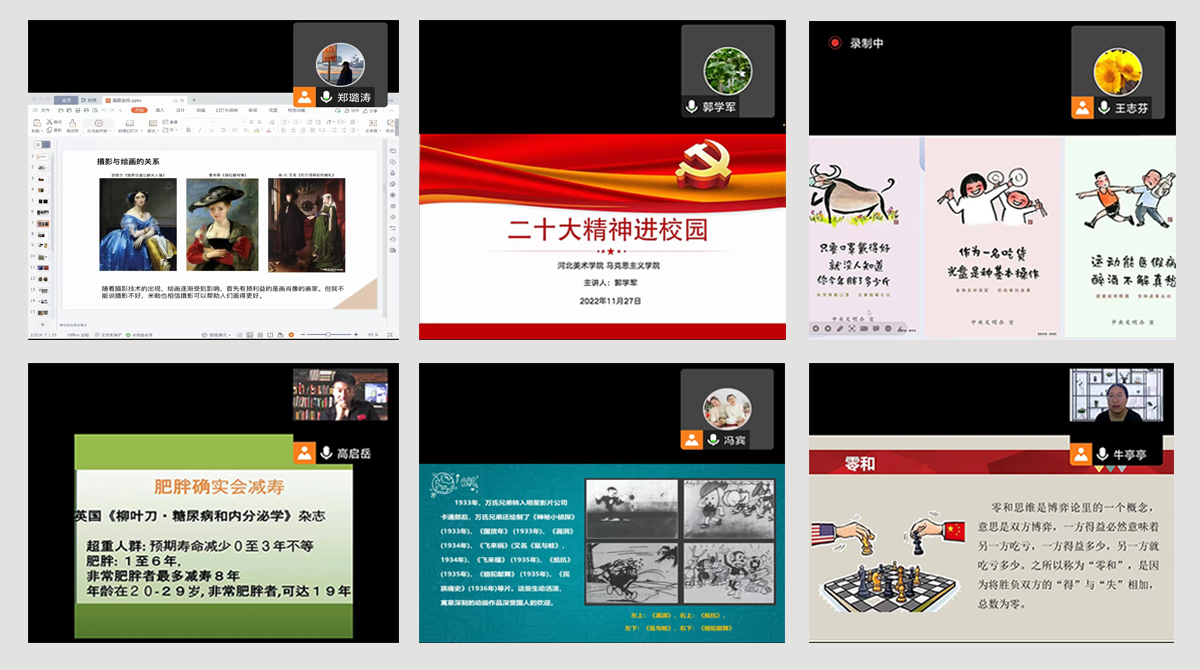Click the Underline icon in WPS ribbon

pyautogui.click(x=211, y=130)
